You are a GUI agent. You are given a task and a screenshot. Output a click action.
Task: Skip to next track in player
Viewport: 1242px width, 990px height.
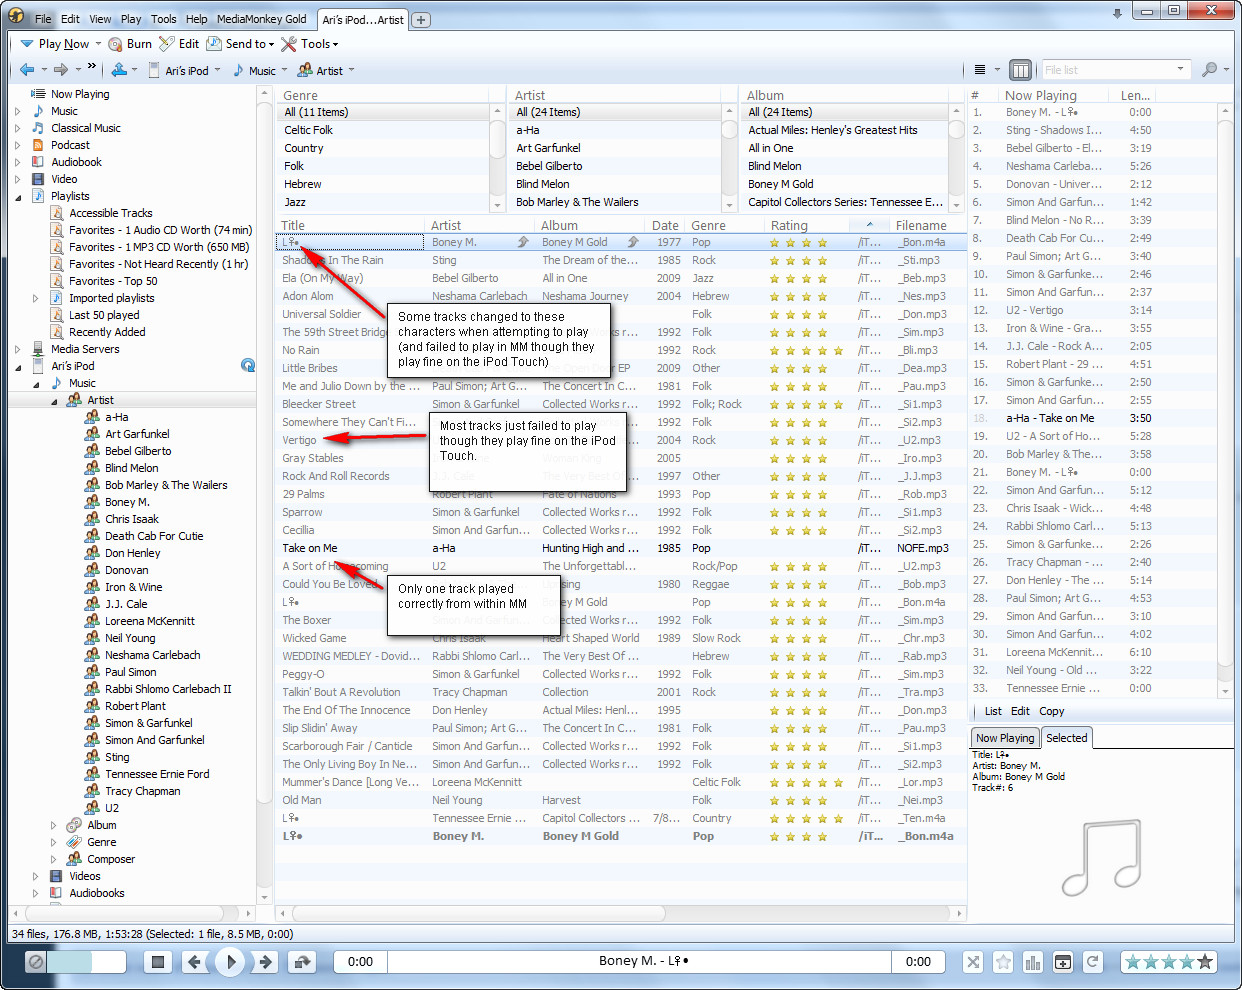(265, 962)
